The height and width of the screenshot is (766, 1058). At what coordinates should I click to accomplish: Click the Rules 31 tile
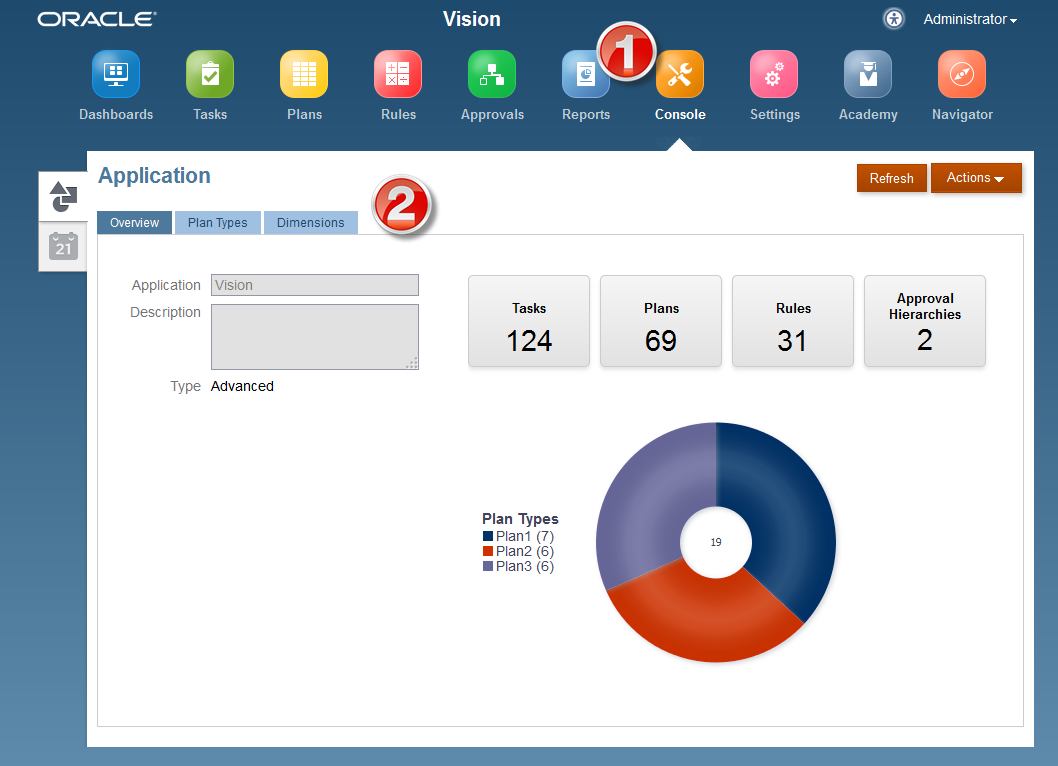[x=793, y=321]
